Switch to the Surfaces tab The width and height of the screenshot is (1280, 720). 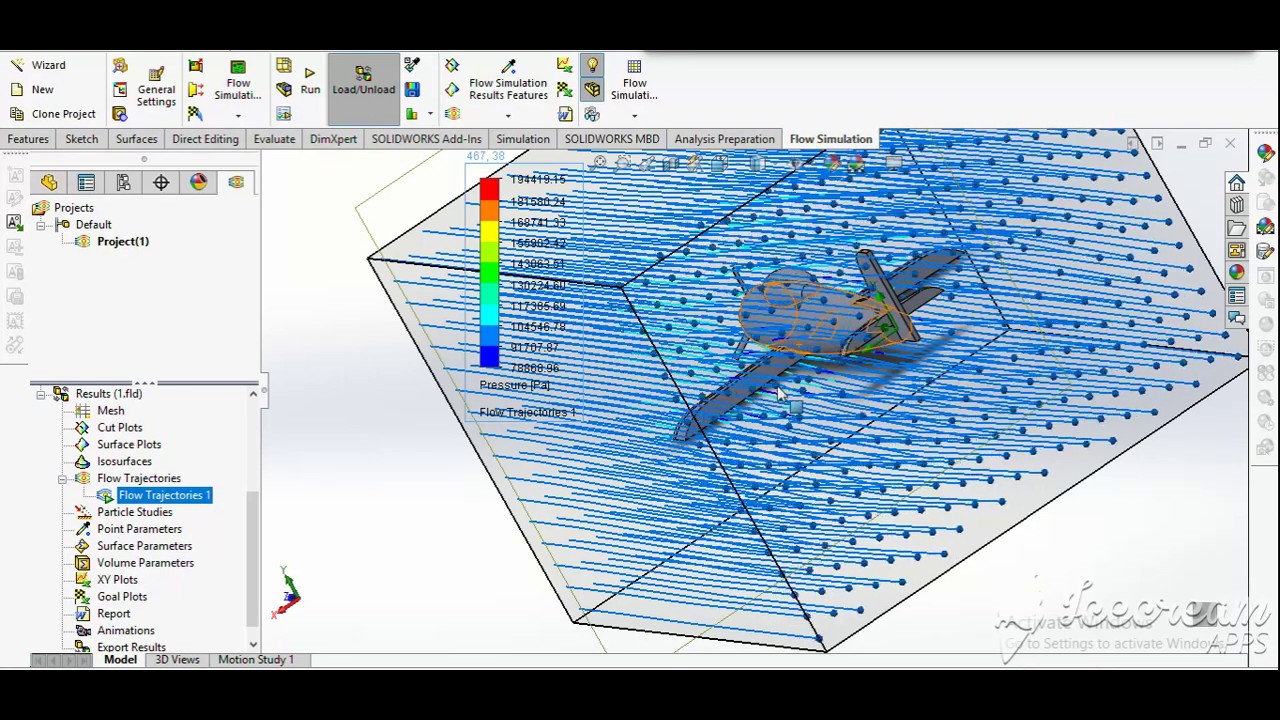[x=136, y=139]
